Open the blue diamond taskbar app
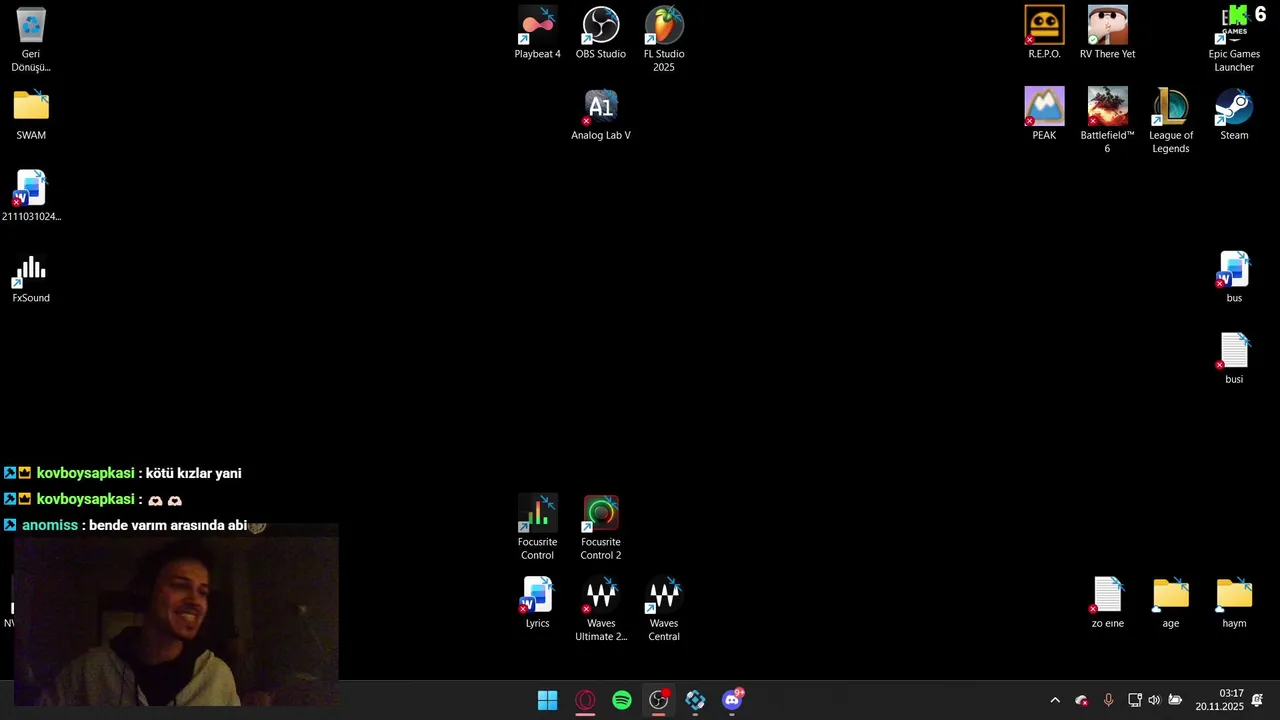1280x720 pixels. (x=696, y=700)
